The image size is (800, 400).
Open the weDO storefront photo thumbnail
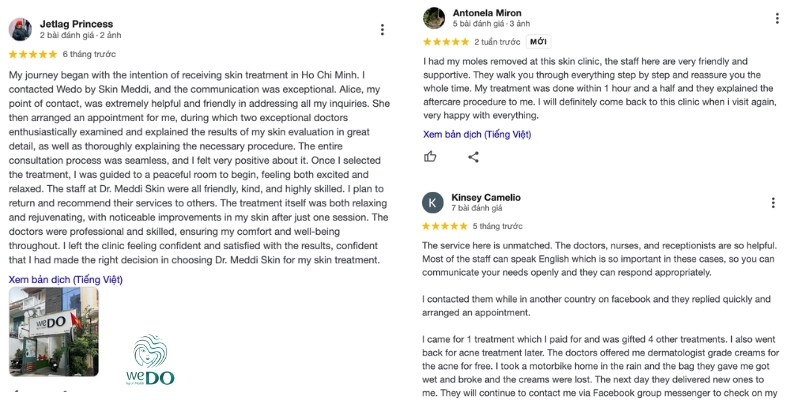[x=54, y=331]
